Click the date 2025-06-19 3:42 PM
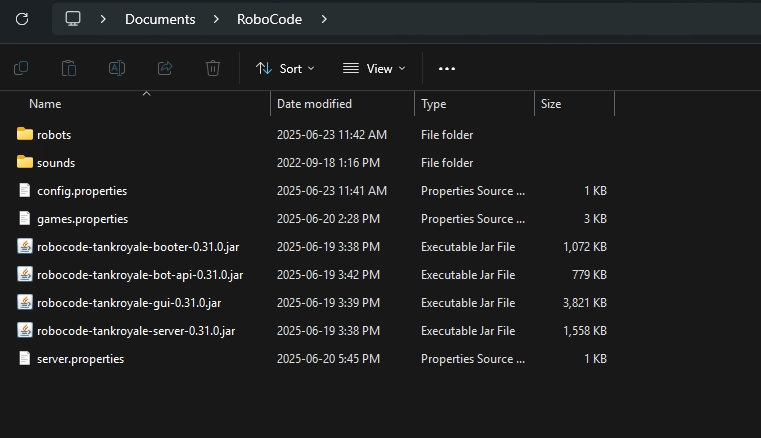 tap(328, 275)
